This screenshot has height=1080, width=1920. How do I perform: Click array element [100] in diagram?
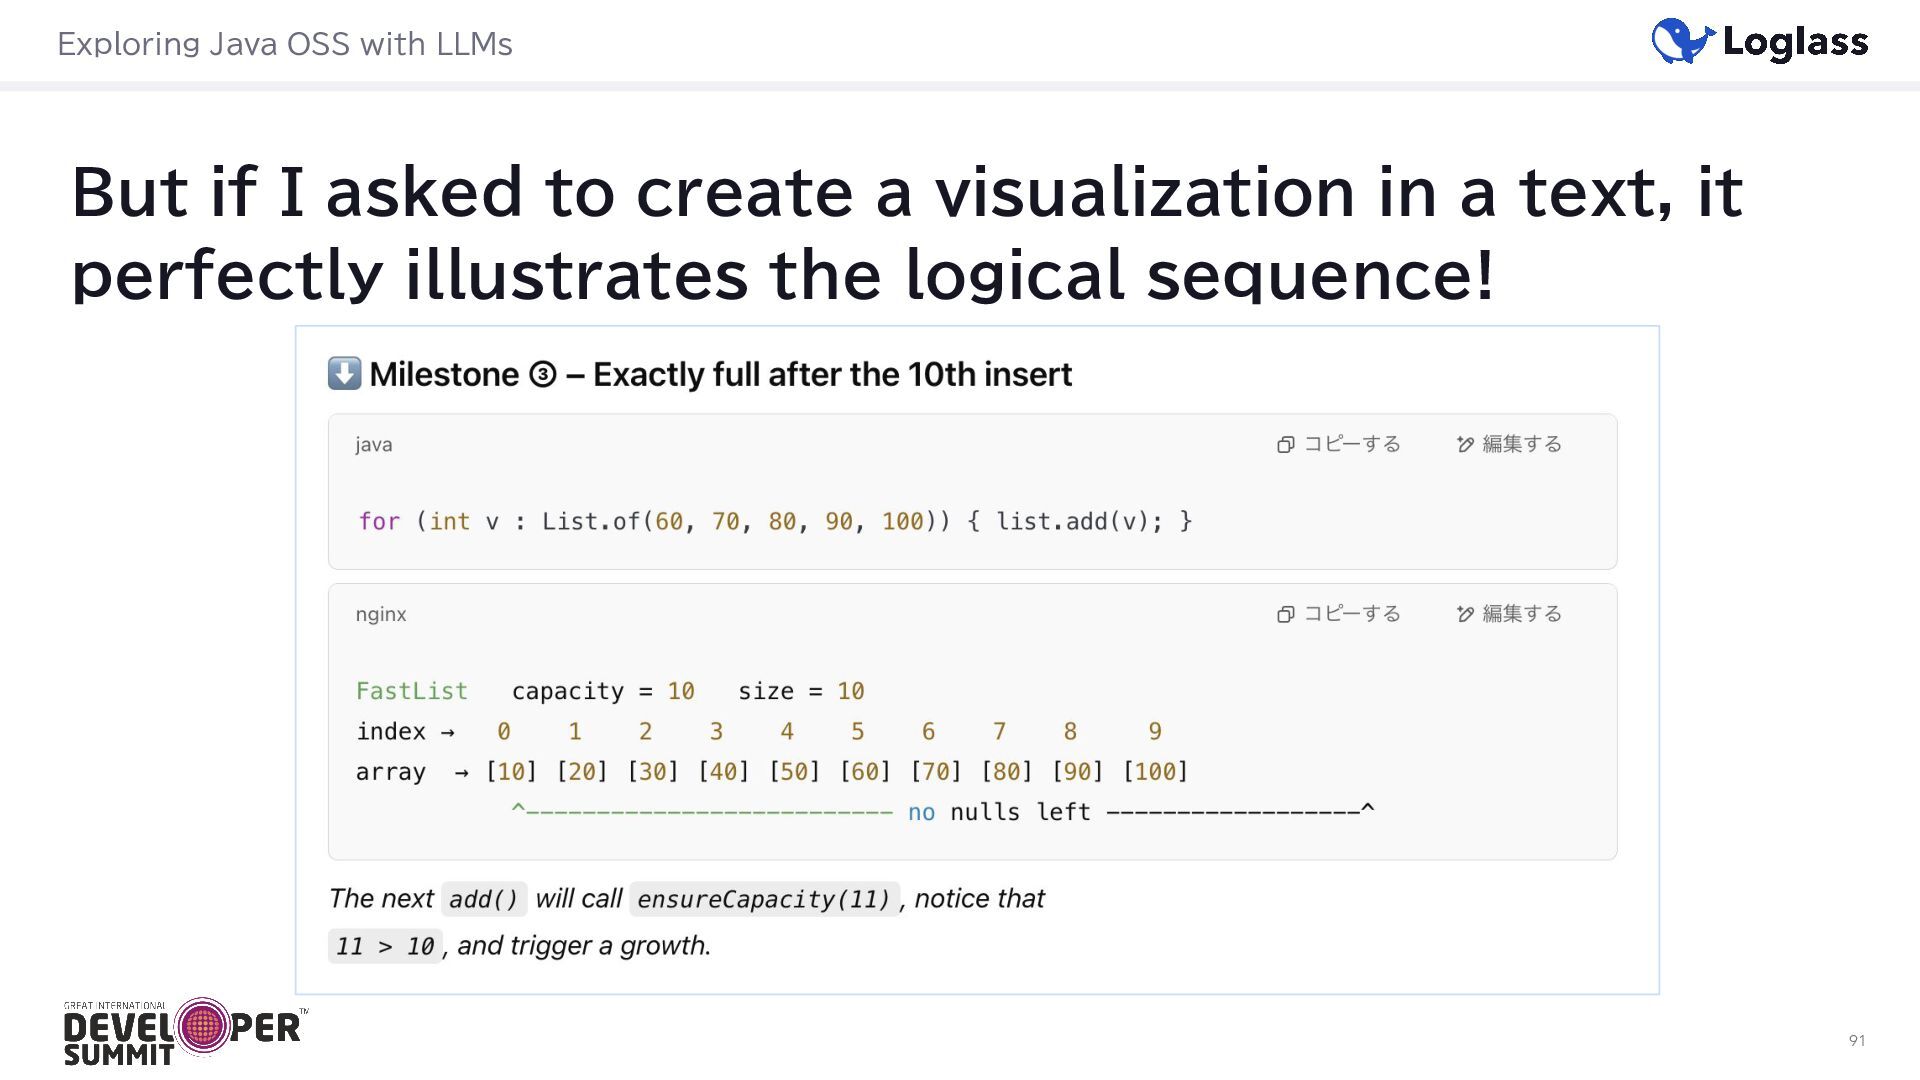pos(1155,771)
